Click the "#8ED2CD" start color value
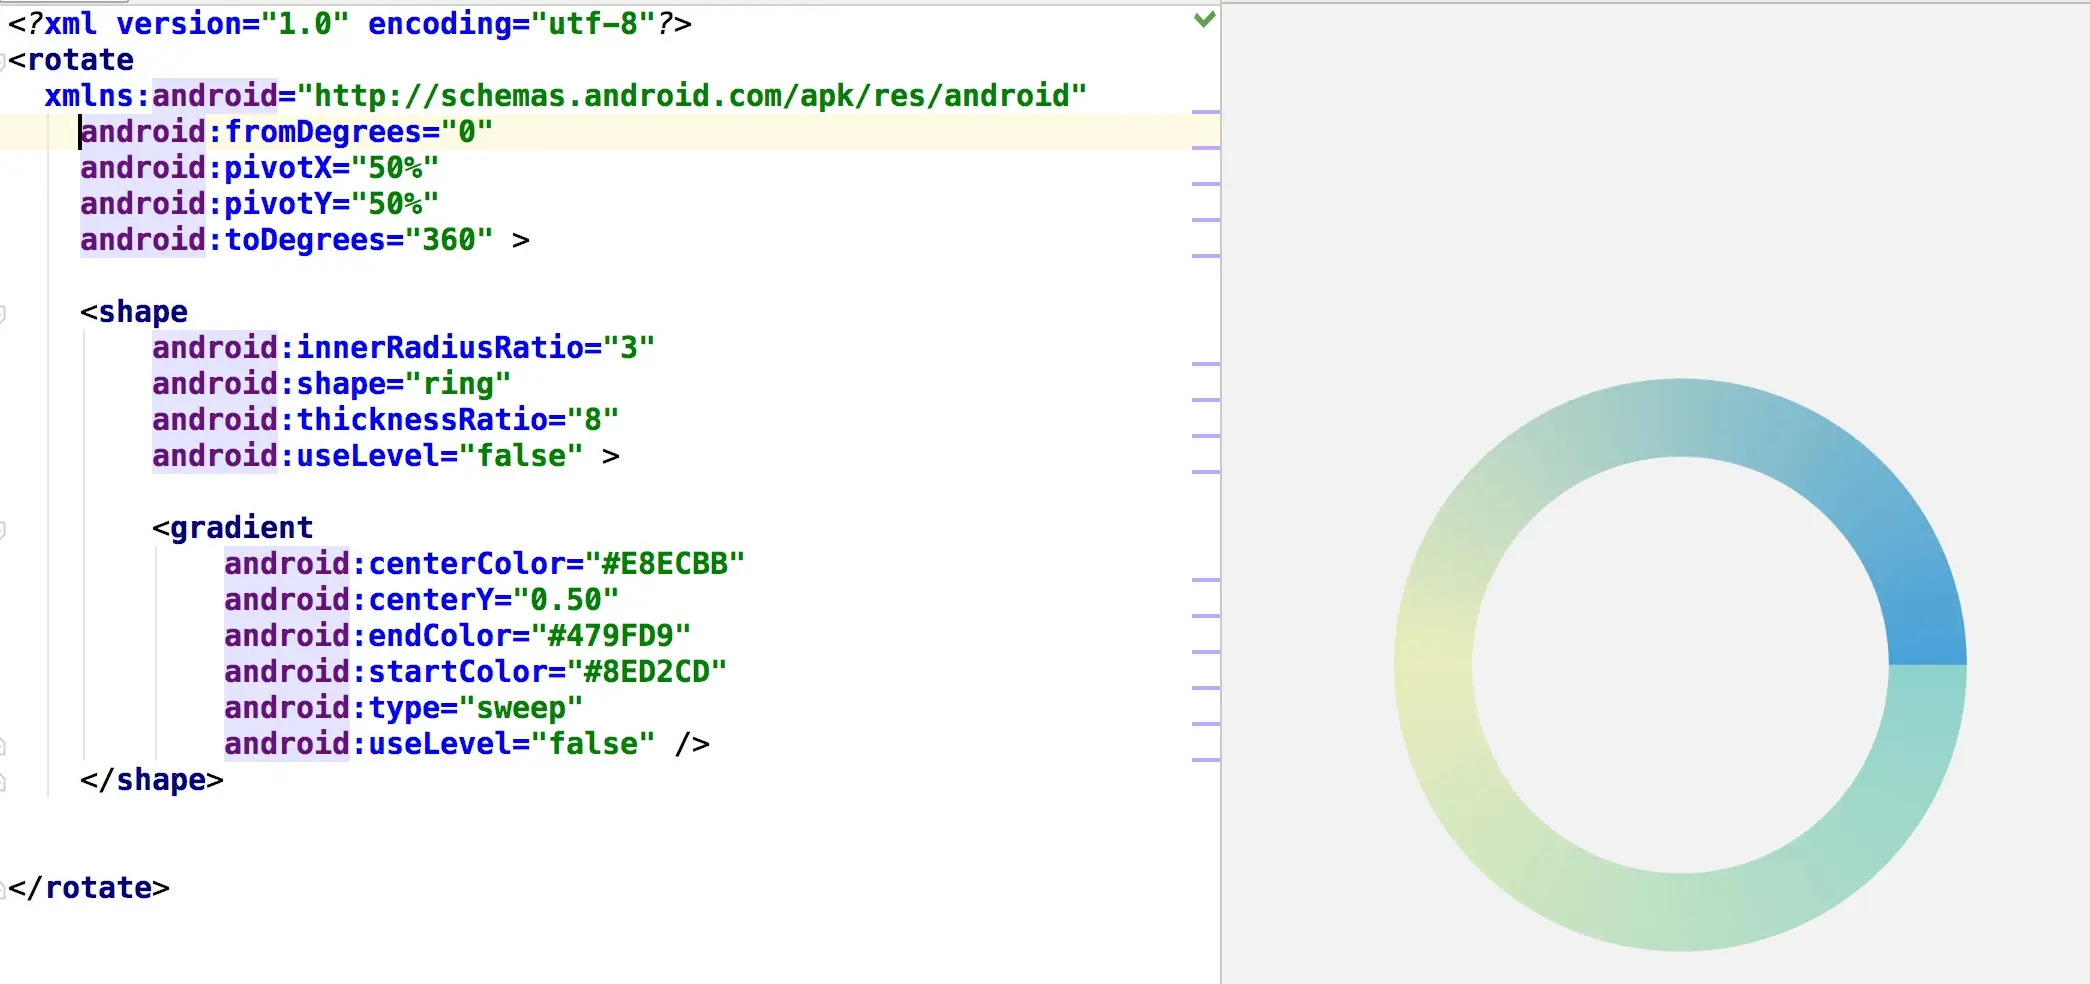 point(647,672)
